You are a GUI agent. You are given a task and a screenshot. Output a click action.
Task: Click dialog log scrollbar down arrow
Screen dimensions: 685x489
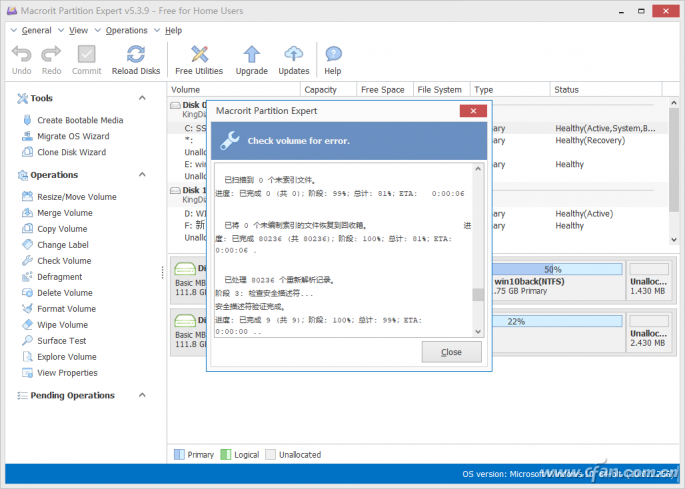[478, 332]
